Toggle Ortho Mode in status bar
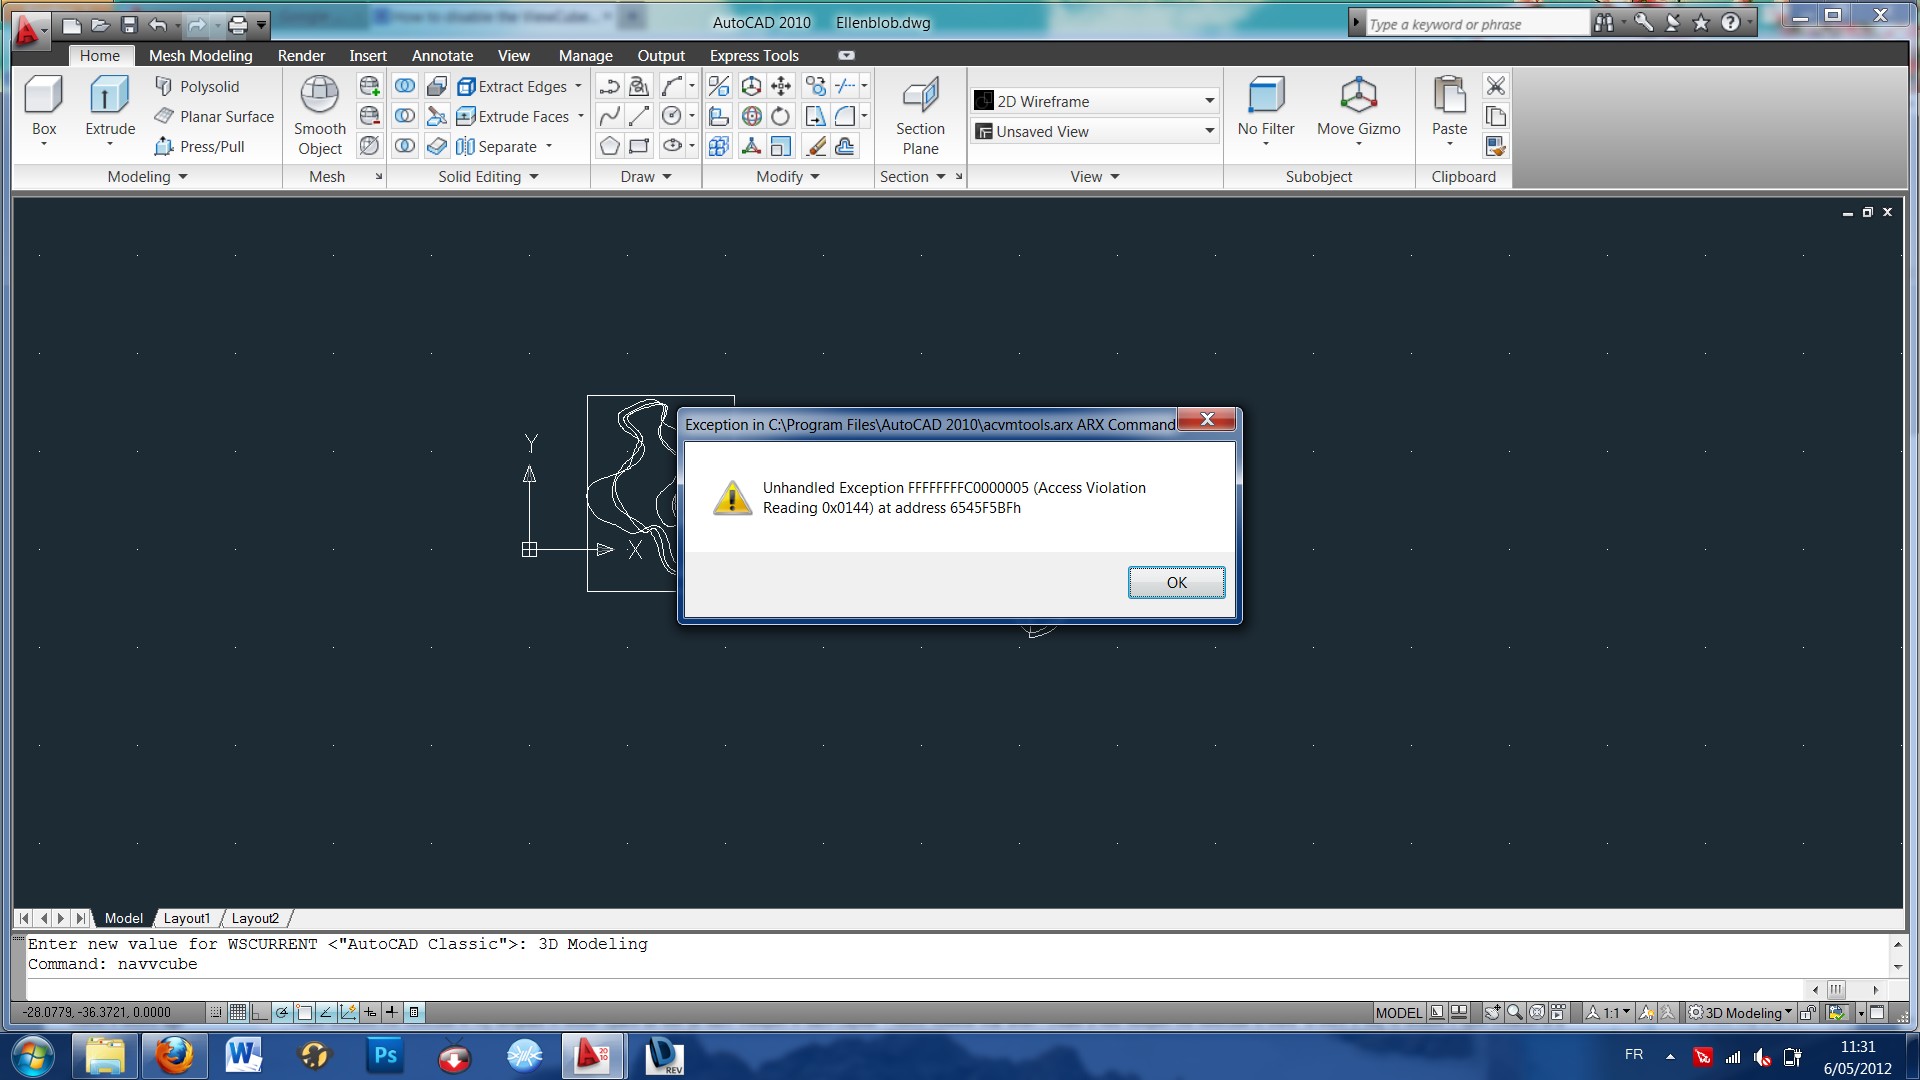This screenshot has width=1920, height=1080. click(x=260, y=1012)
